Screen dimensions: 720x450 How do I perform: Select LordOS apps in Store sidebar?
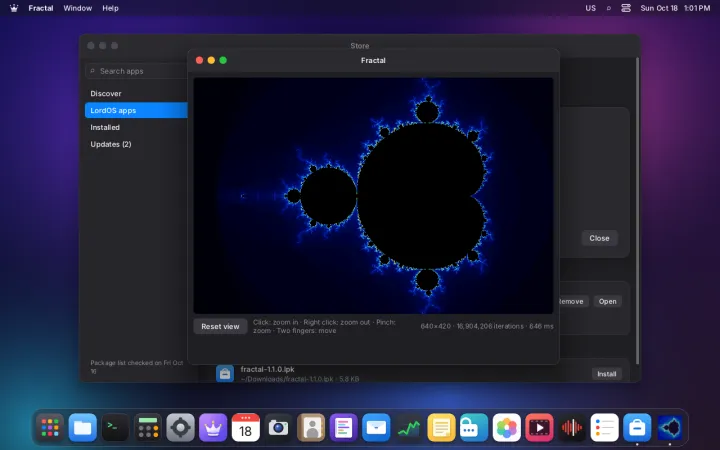pyautogui.click(x=136, y=110)
